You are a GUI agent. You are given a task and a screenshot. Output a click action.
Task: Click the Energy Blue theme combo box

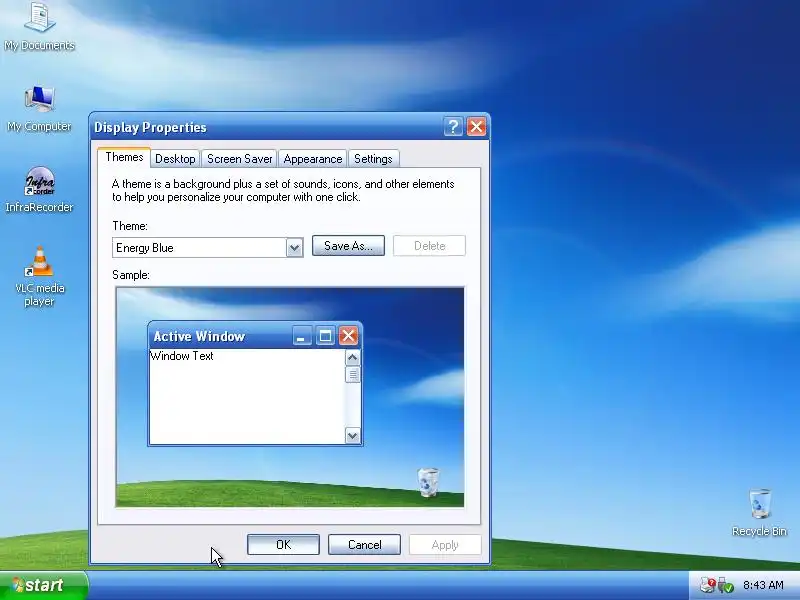click(208, 247)
